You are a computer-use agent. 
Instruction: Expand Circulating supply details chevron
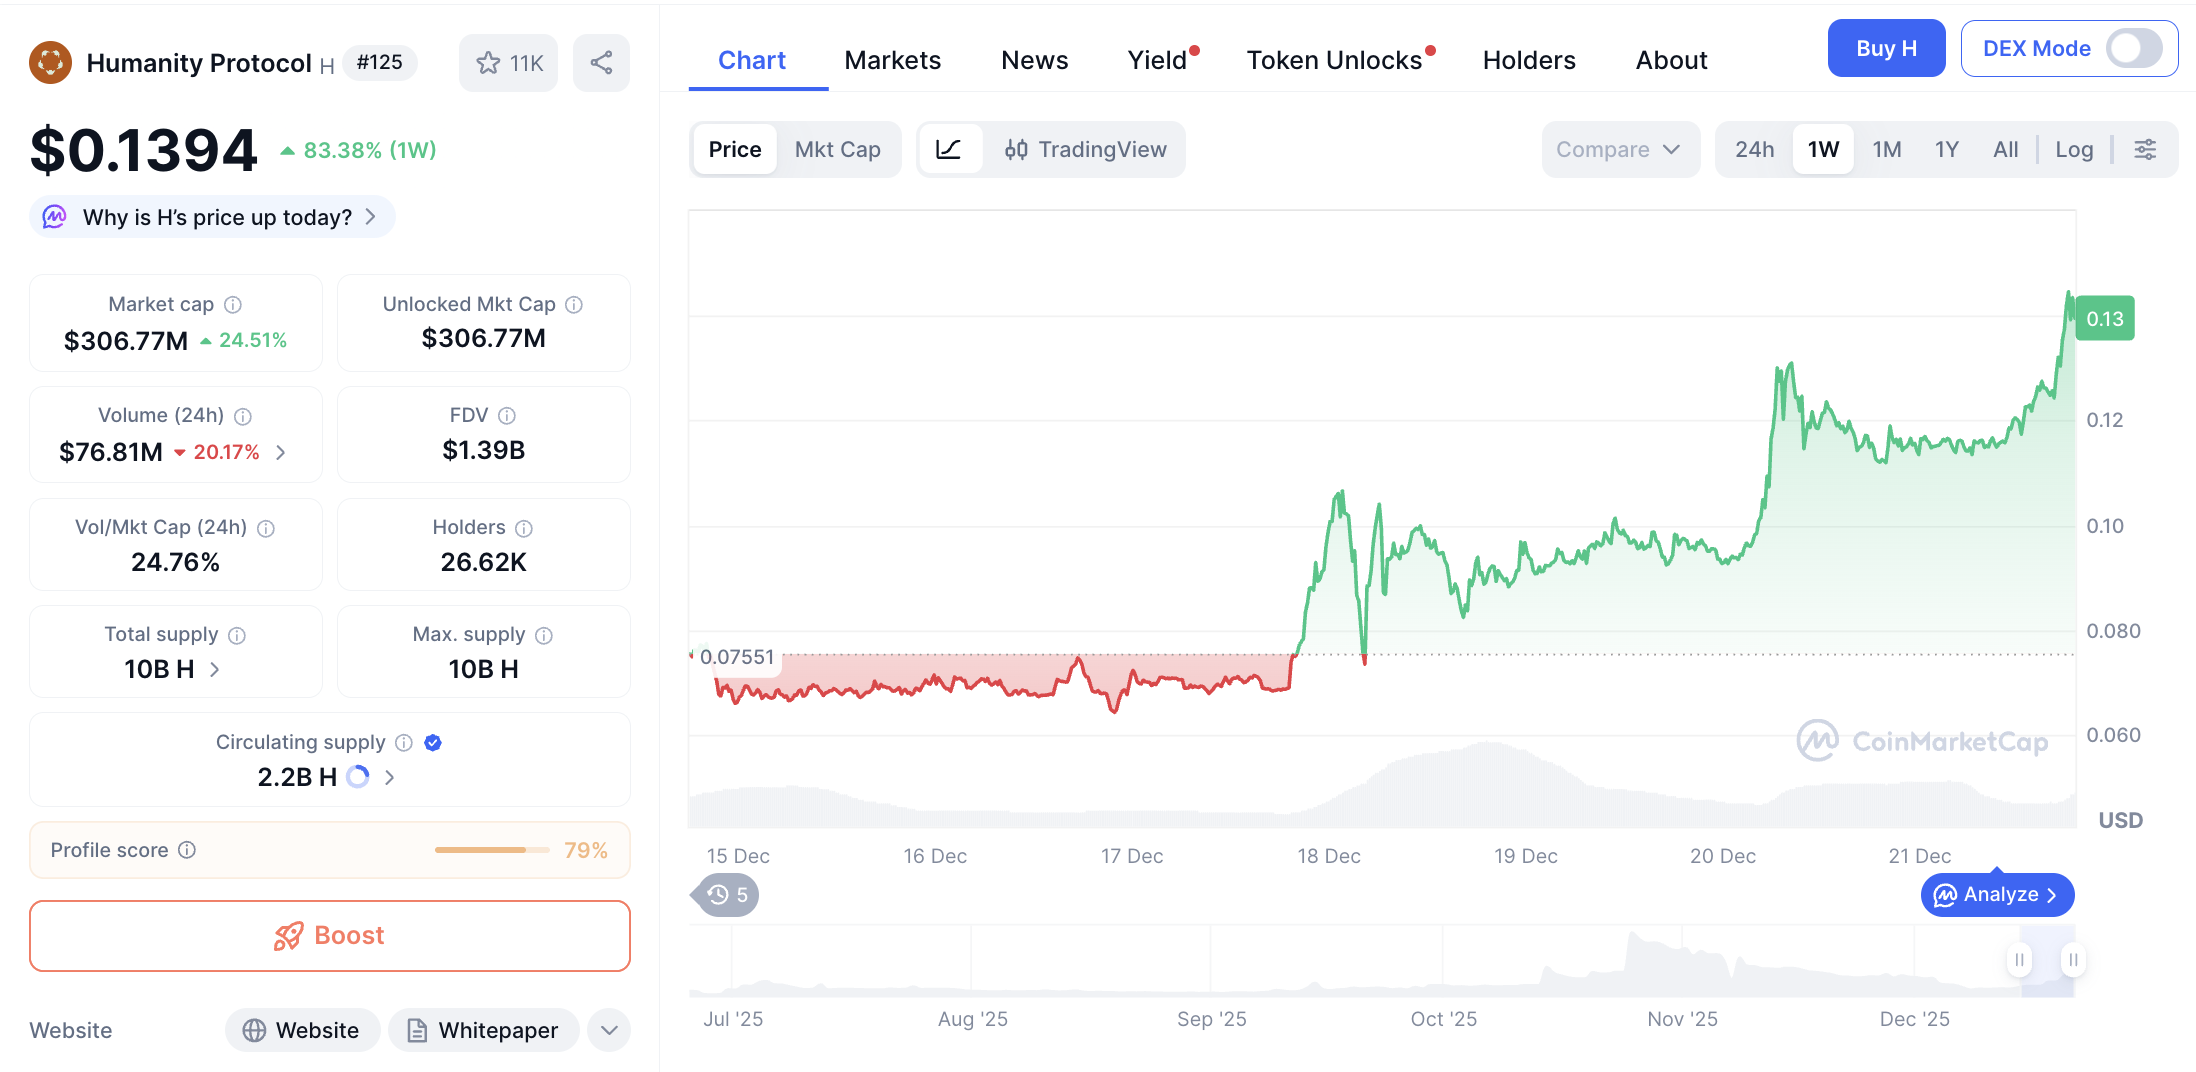click(390, 777)
